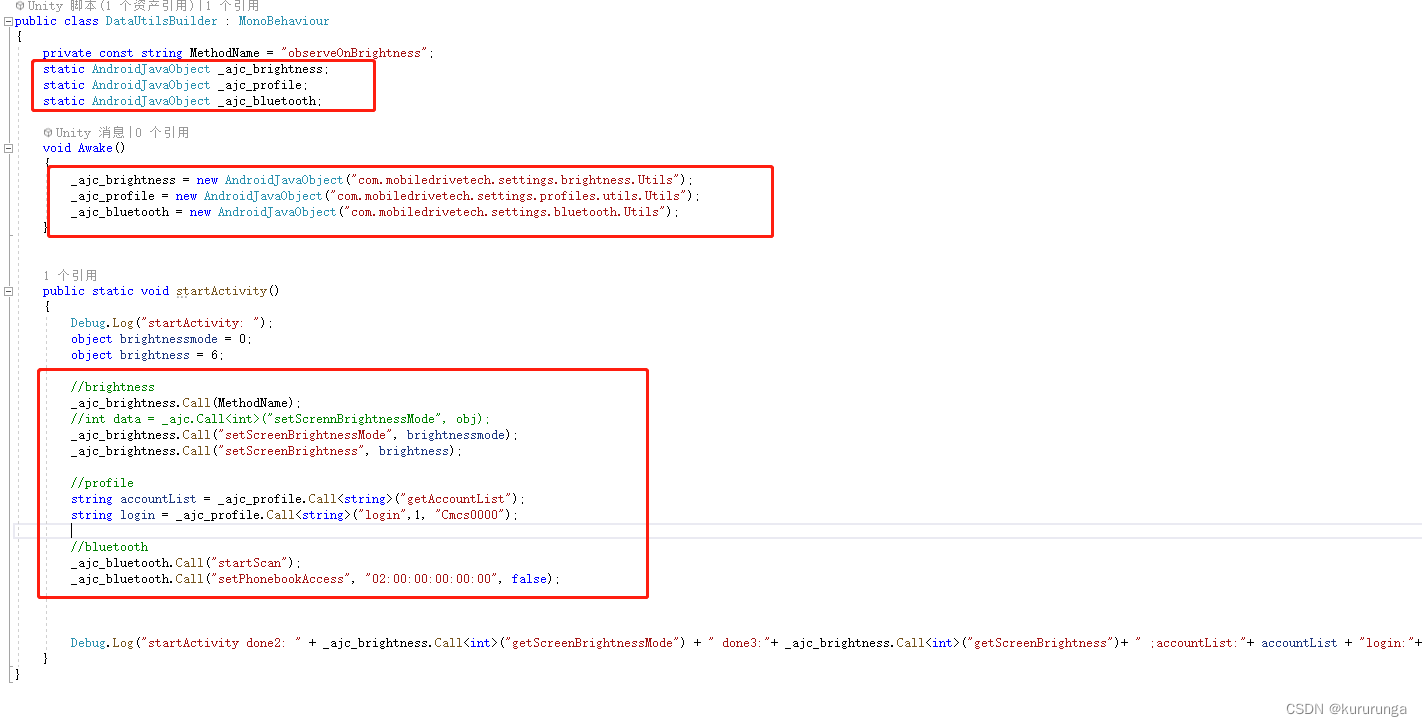This screenshot has width=1422, height=726.
Task: Click the false keyword in setPhonebookAccess call
Action: pyautogui.click(x=529, y=579)
